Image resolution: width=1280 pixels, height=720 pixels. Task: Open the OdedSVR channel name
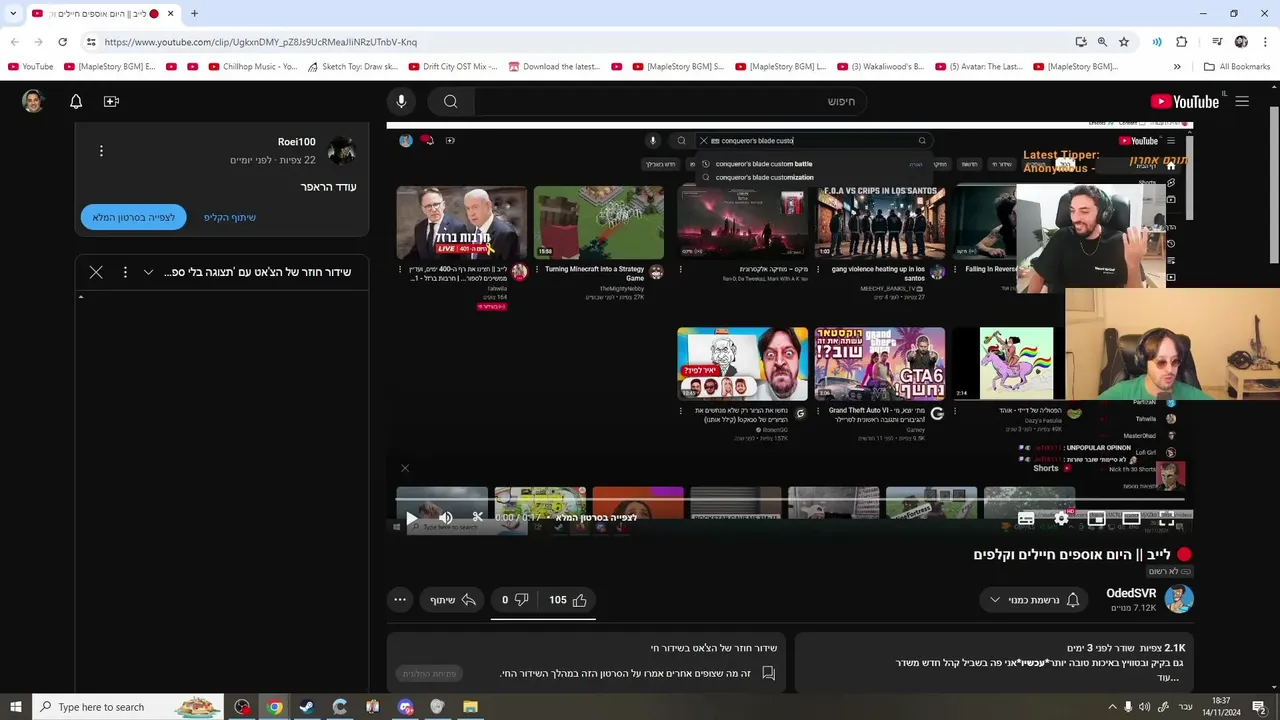[1131, 593]
